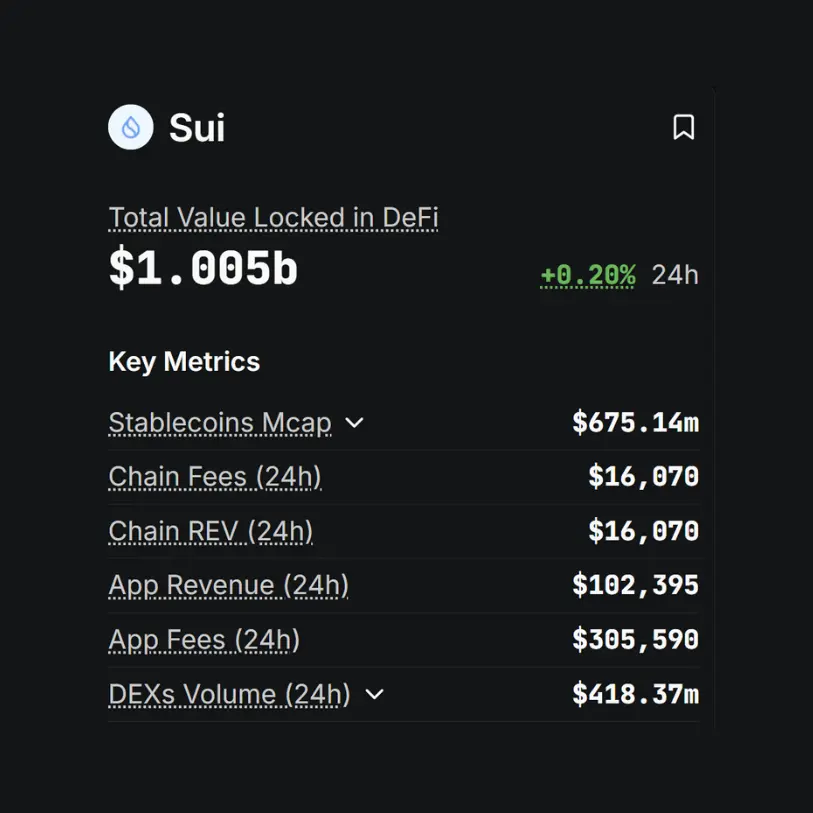The image size is (813, 813).
Task: Click the Chain REV (24h) label
Action: (x=211, y=531)
